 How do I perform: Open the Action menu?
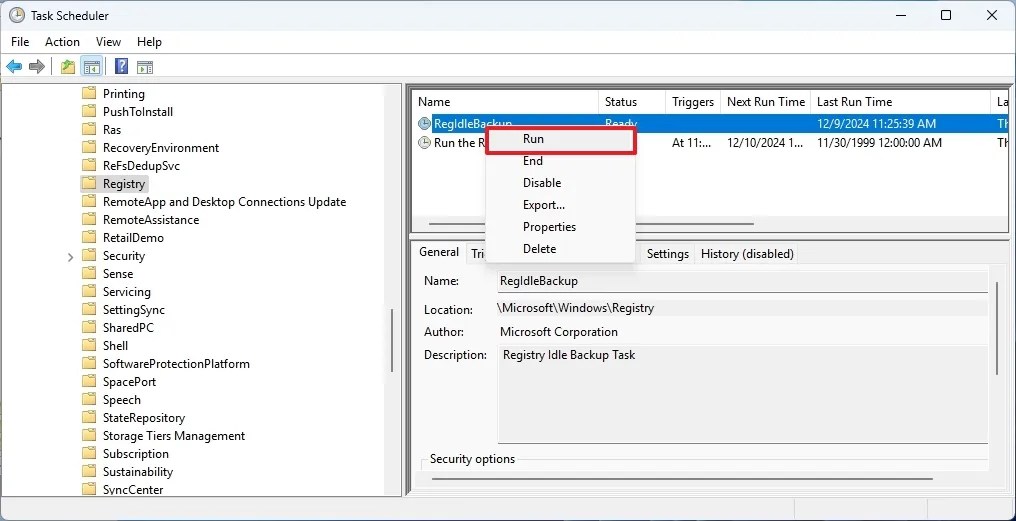point(62,41)
